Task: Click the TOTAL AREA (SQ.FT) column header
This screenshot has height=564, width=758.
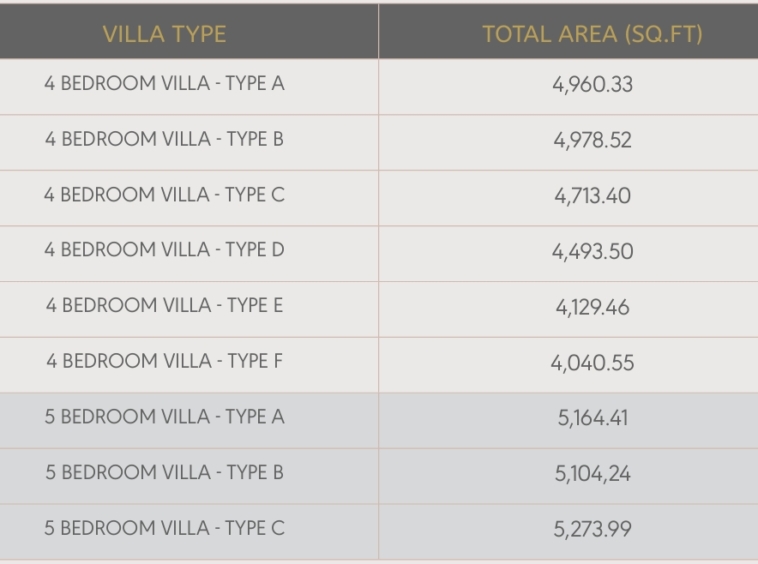Action: pyautogui.click(x=592, y=34)
